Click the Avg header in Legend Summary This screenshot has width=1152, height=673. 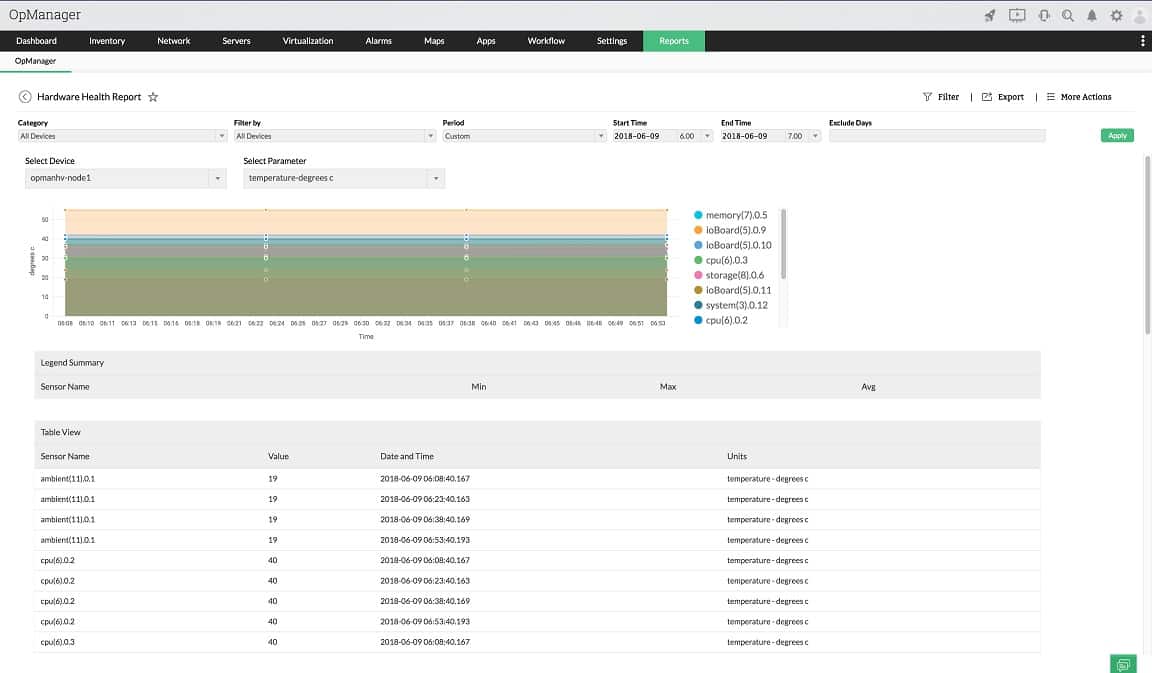click(868, 386)
